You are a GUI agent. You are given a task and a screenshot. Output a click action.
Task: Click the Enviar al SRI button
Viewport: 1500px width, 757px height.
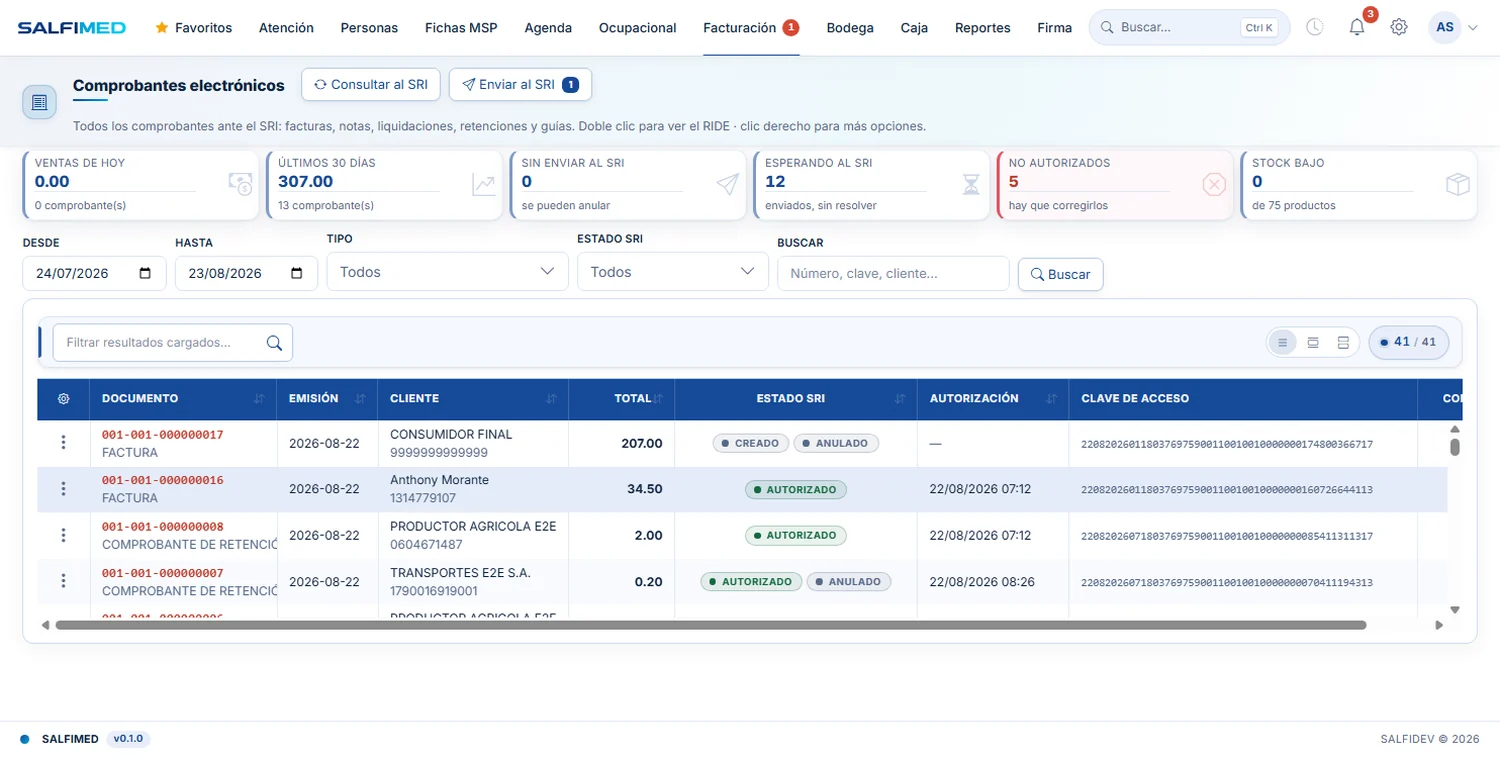click(x=520, y=85)
